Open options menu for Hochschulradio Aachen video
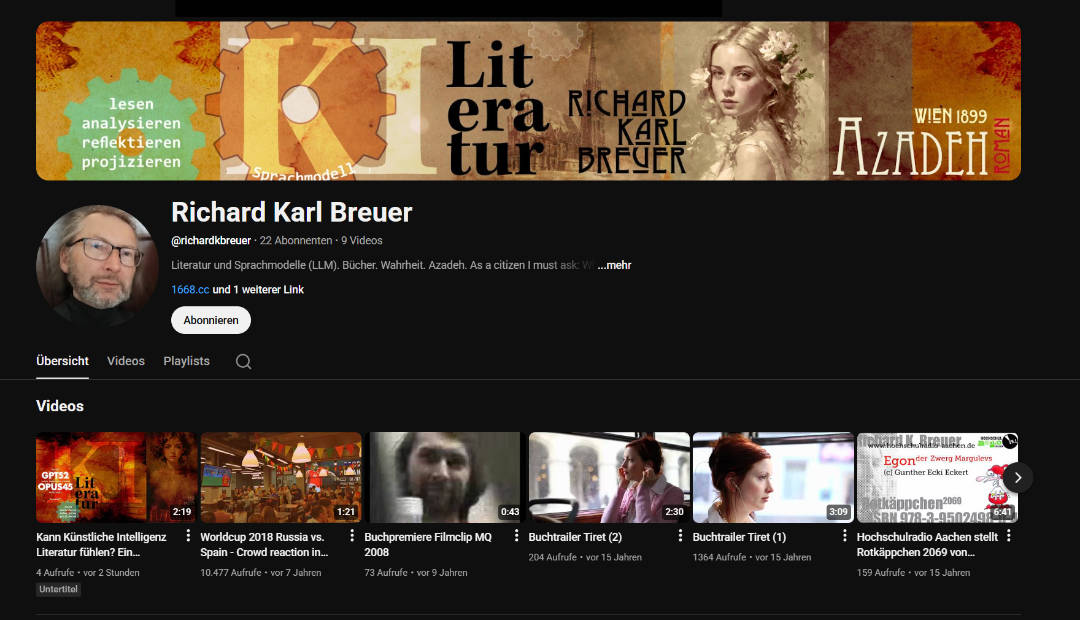This screenshot has height=620, width=1080. click(1009, 536)
